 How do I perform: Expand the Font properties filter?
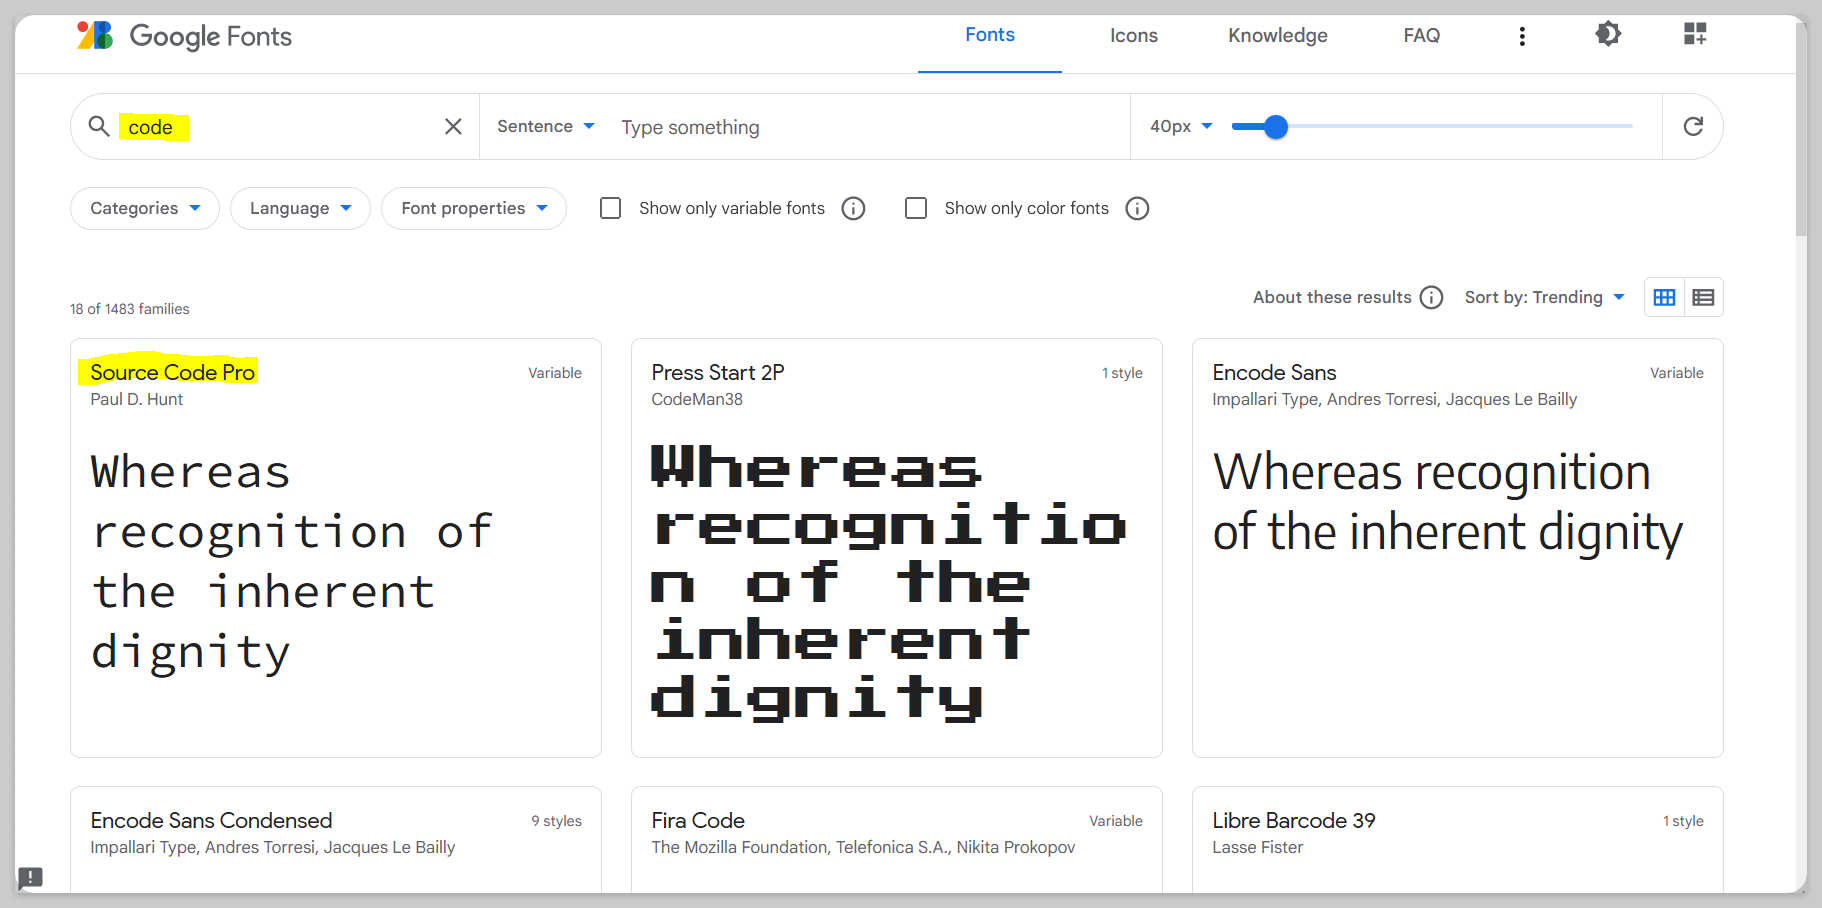[x=474, y=208]
